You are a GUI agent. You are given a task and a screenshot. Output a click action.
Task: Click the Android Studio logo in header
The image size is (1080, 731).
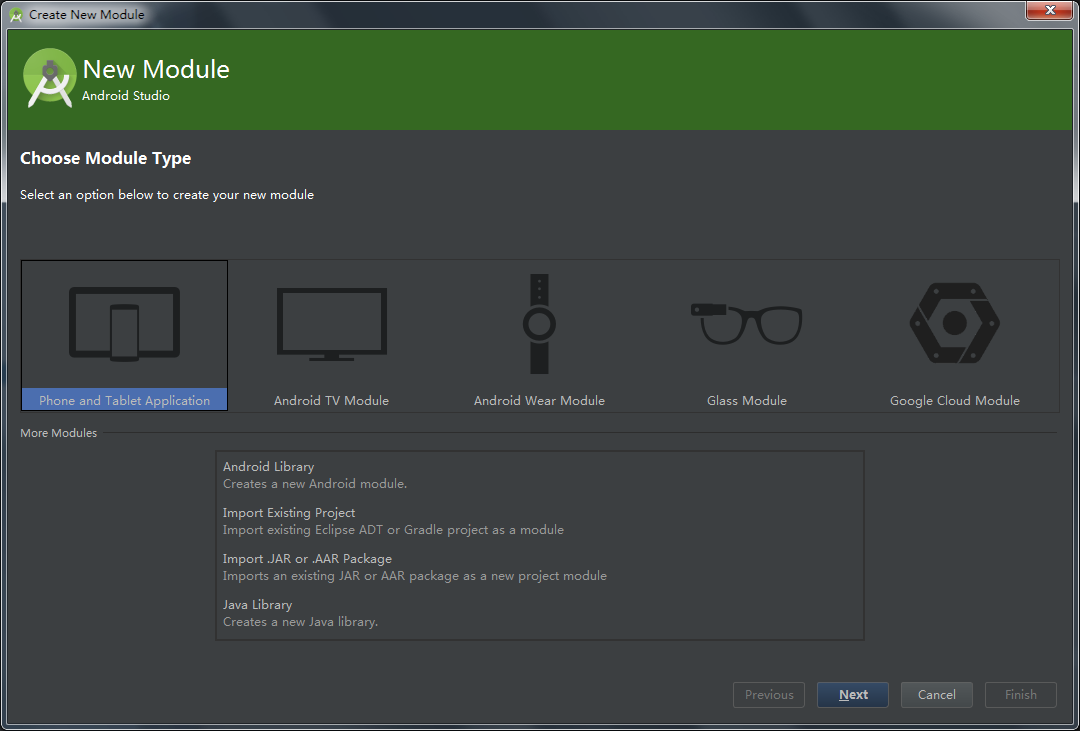(x=50, y=78)
